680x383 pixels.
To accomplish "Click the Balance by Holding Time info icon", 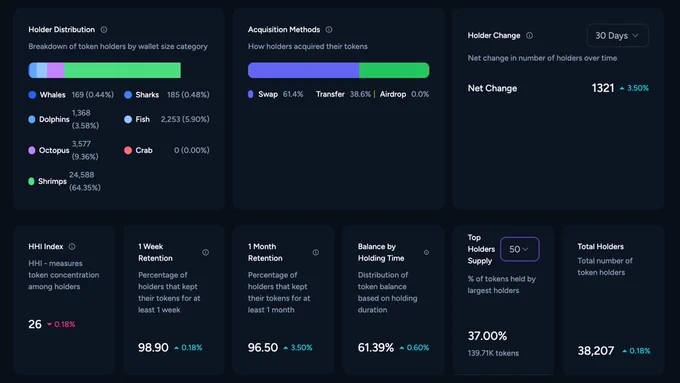I will (x=426, y=252).
